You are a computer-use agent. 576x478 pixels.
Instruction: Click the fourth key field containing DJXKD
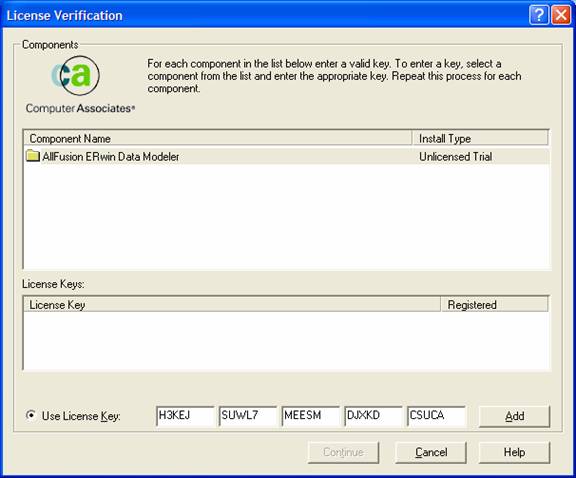(374, 416)
